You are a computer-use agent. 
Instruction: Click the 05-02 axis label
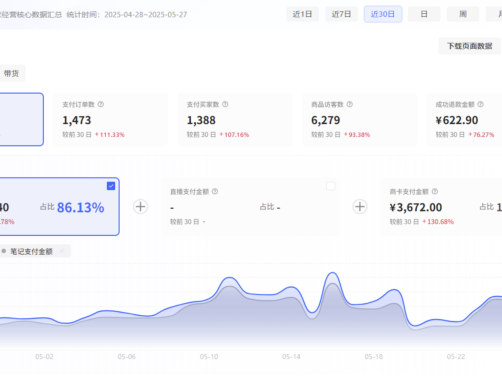44,357
